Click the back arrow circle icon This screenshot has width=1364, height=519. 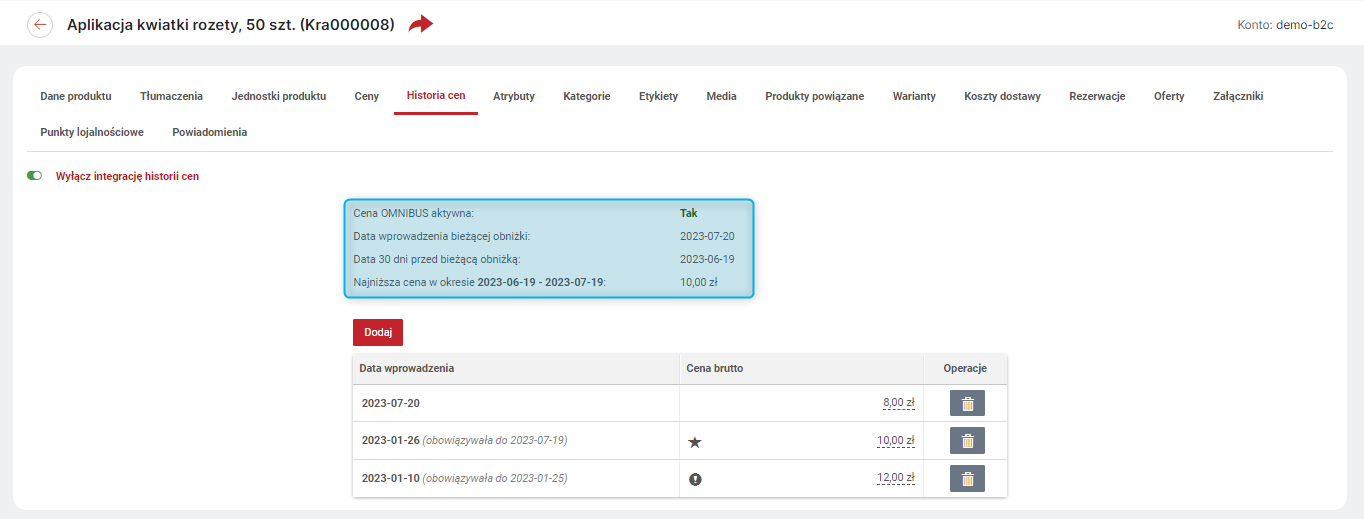pyautogui.click(x=40, y=24)
